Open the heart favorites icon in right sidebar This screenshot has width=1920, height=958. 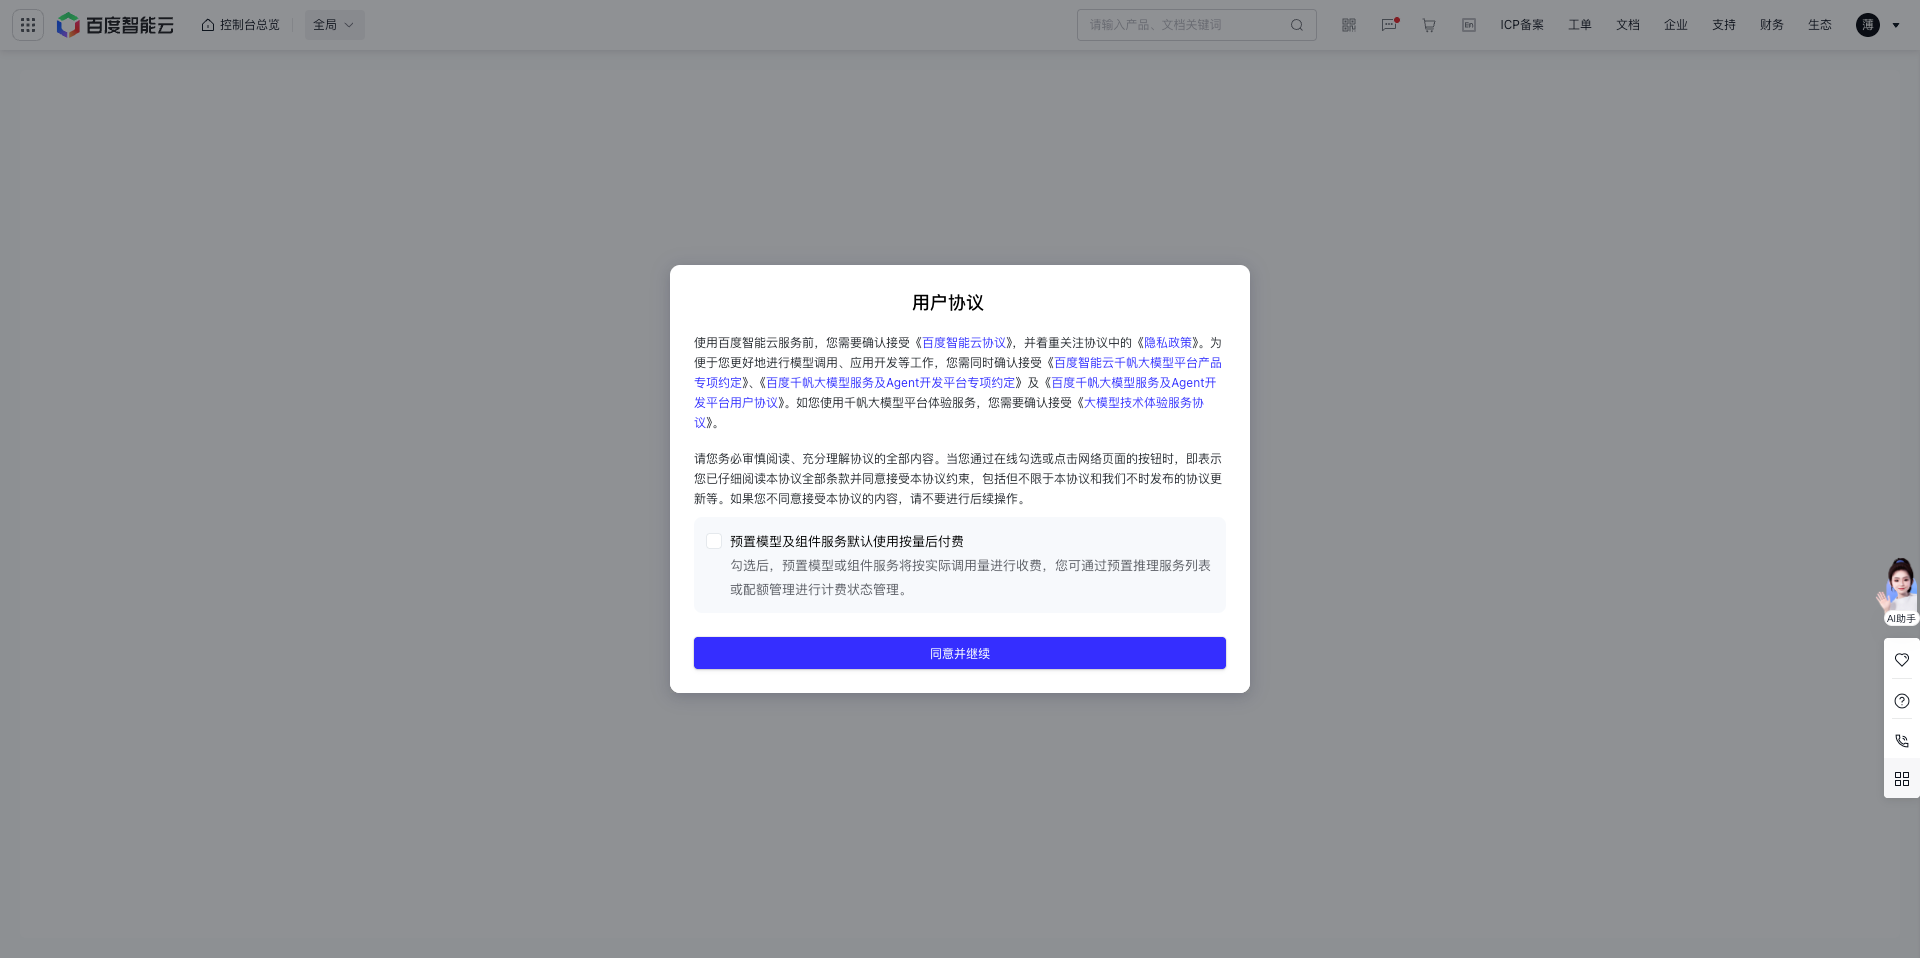click(1901, 660)
